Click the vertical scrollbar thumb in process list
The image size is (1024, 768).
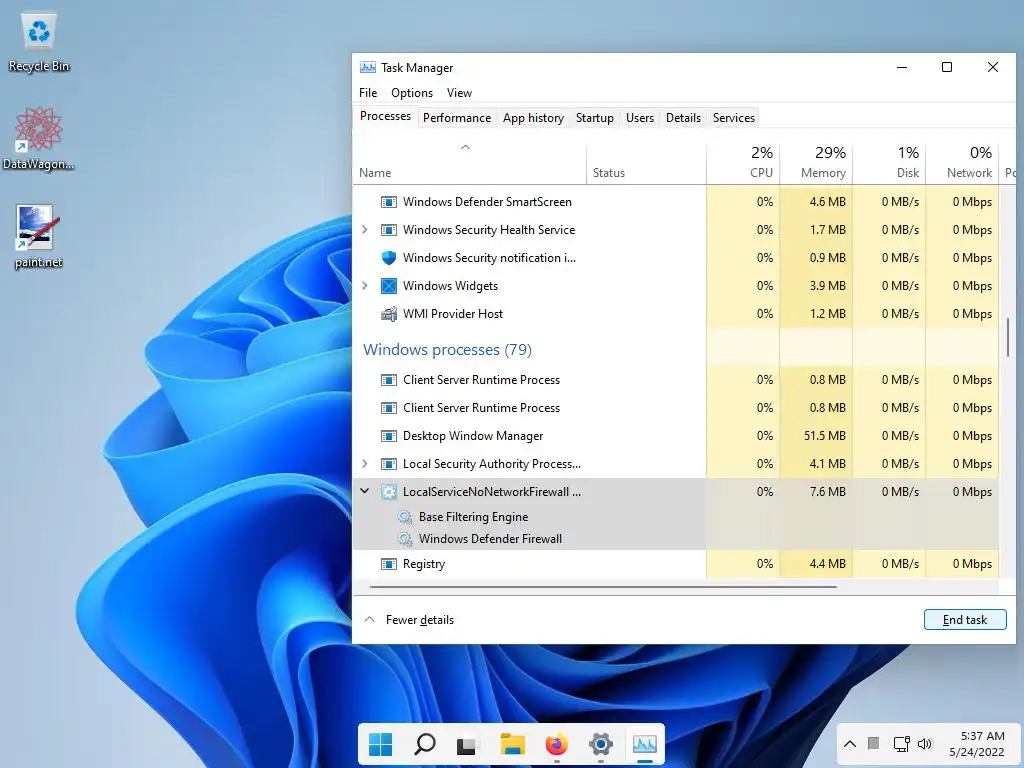point(1008,337)
